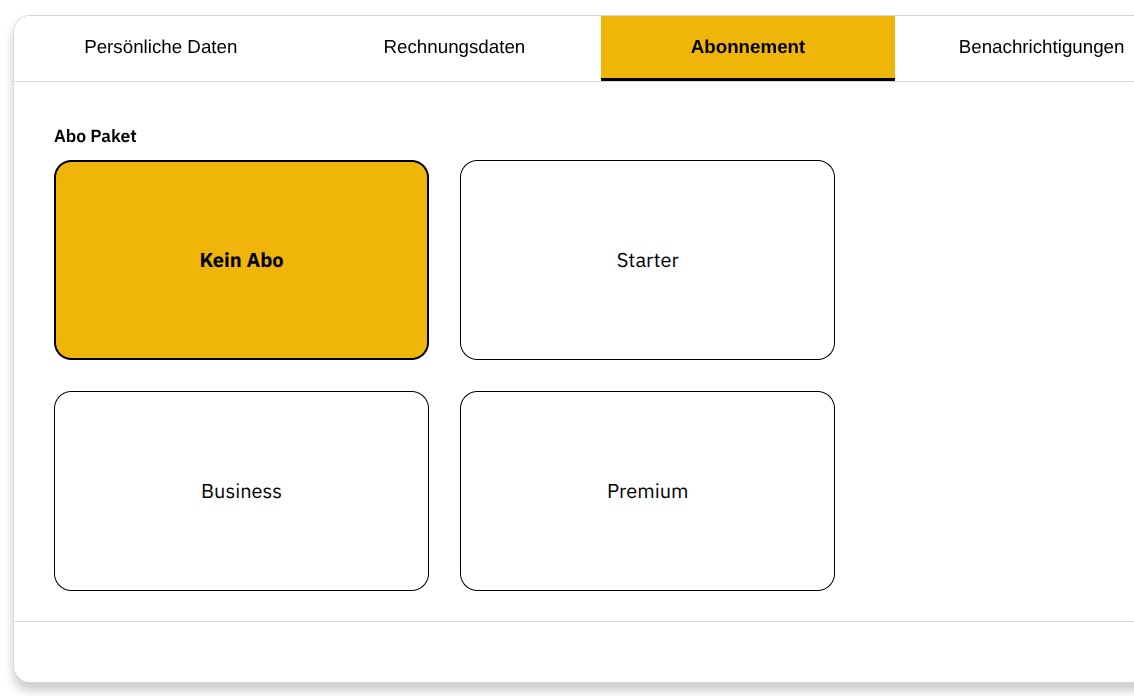Select the Premium subscription package
This screenshot has width=1134, height=696.
[647, 491]
